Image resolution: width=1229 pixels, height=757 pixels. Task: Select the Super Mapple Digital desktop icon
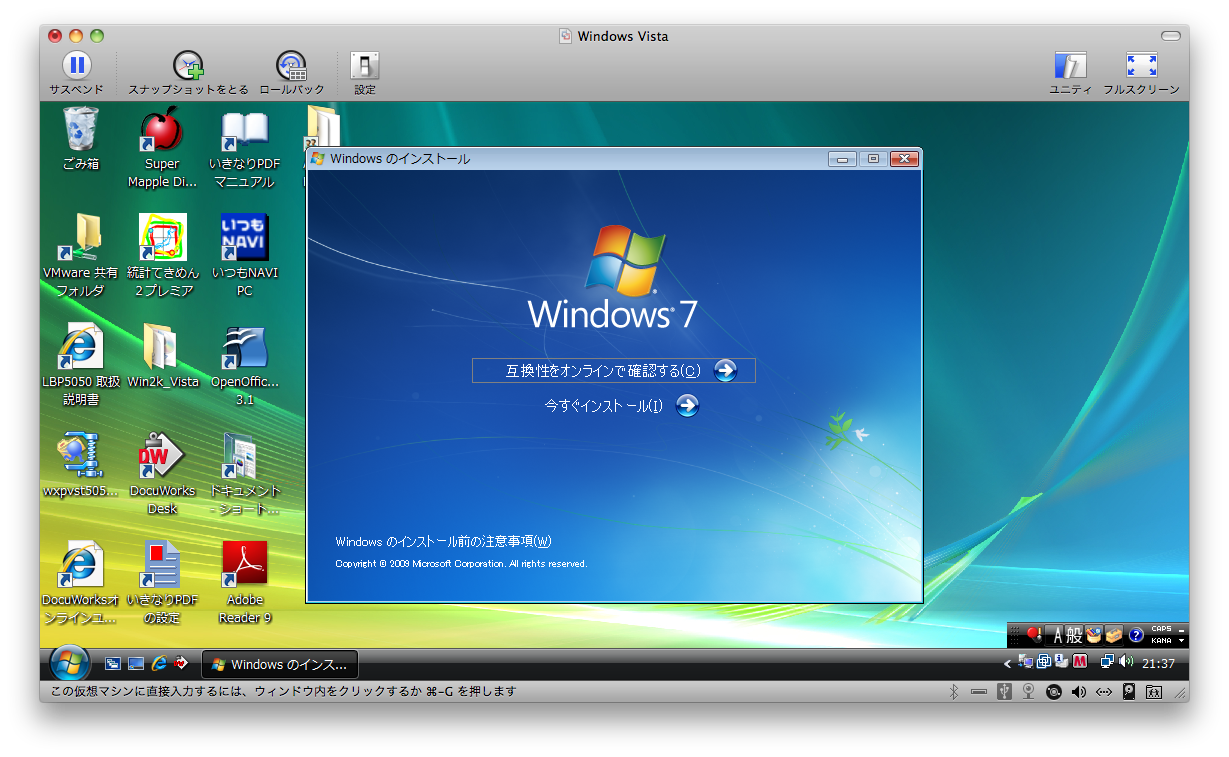pyautogui.click(x=162, y=150)
